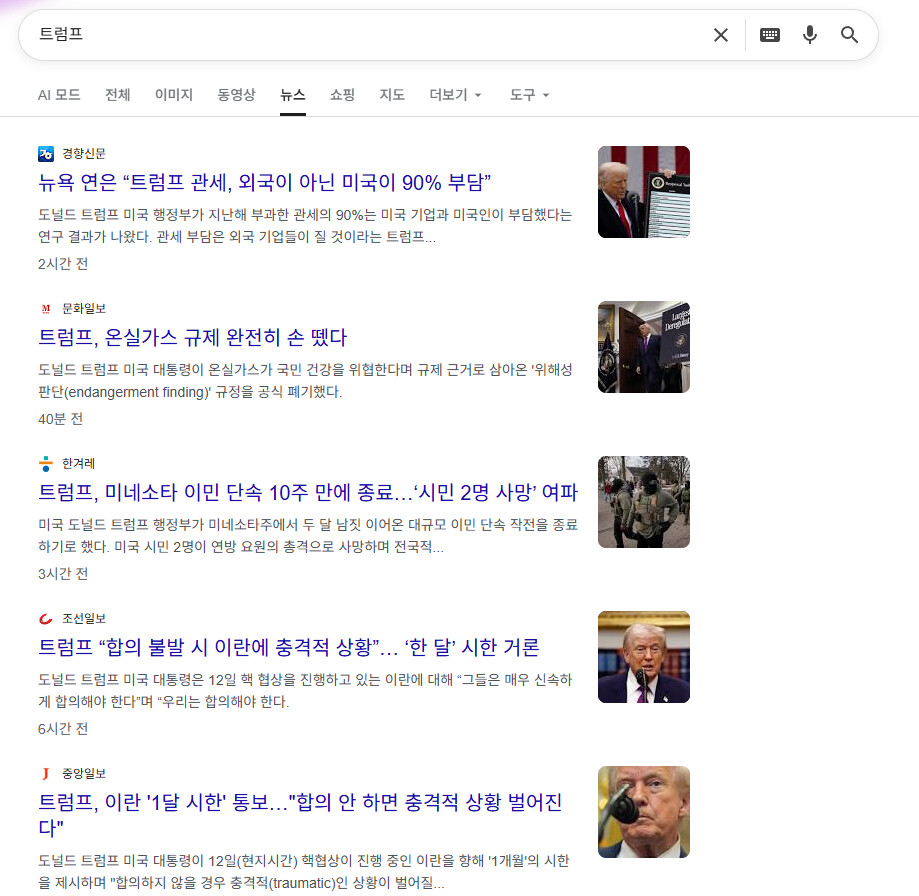
Task: Open the 중앙일보 article close-up thumbnail
Action: tap(644, 812)
